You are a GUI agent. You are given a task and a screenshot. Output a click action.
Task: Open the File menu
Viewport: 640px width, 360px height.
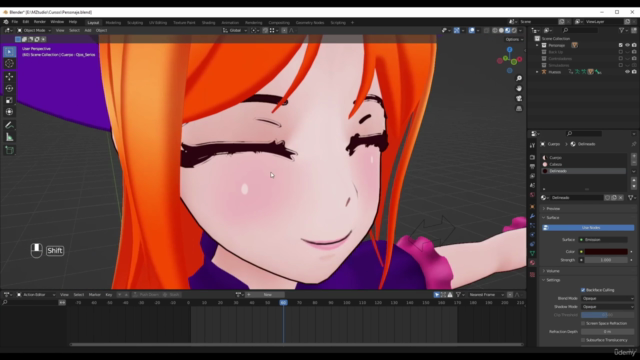click(x=15, y=22)
